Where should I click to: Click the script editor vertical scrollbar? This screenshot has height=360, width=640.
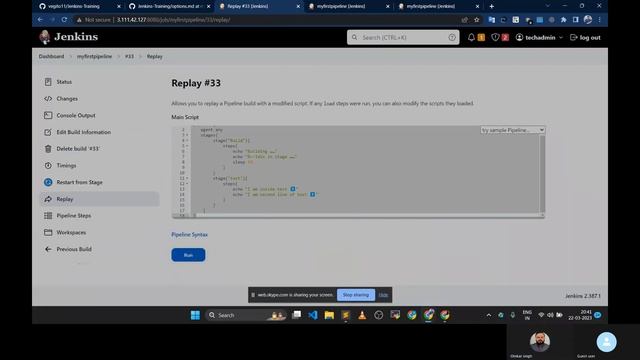point(542,173)
